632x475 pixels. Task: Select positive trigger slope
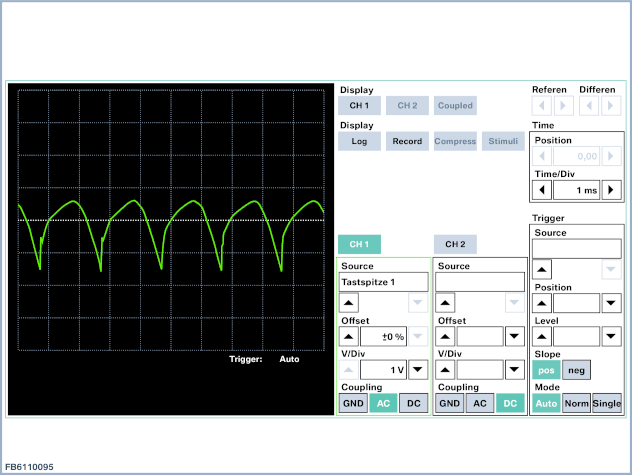[546, 370]
